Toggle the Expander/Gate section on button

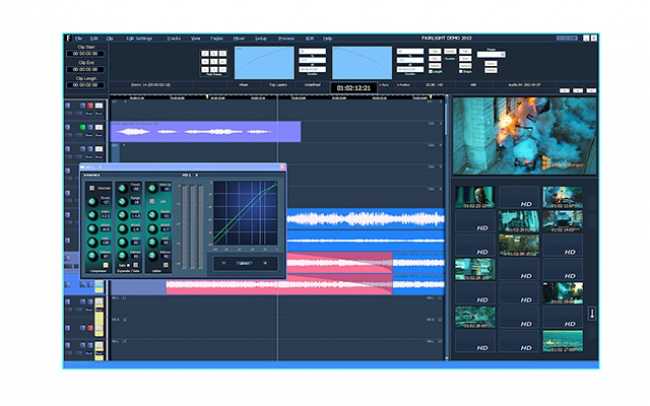(x=136, y=265)
